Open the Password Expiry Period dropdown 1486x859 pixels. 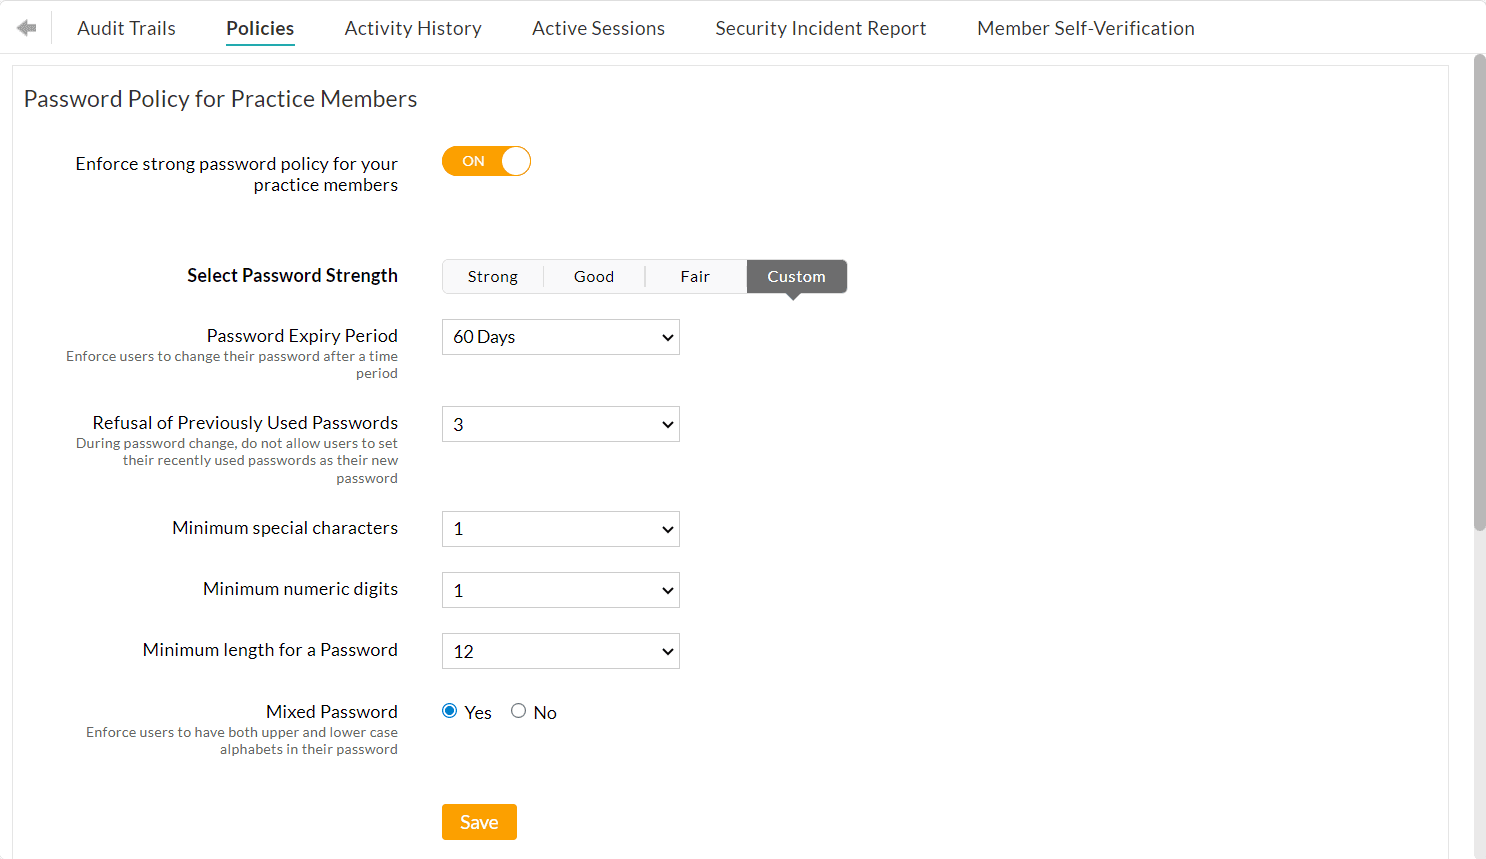pos(560,337)
